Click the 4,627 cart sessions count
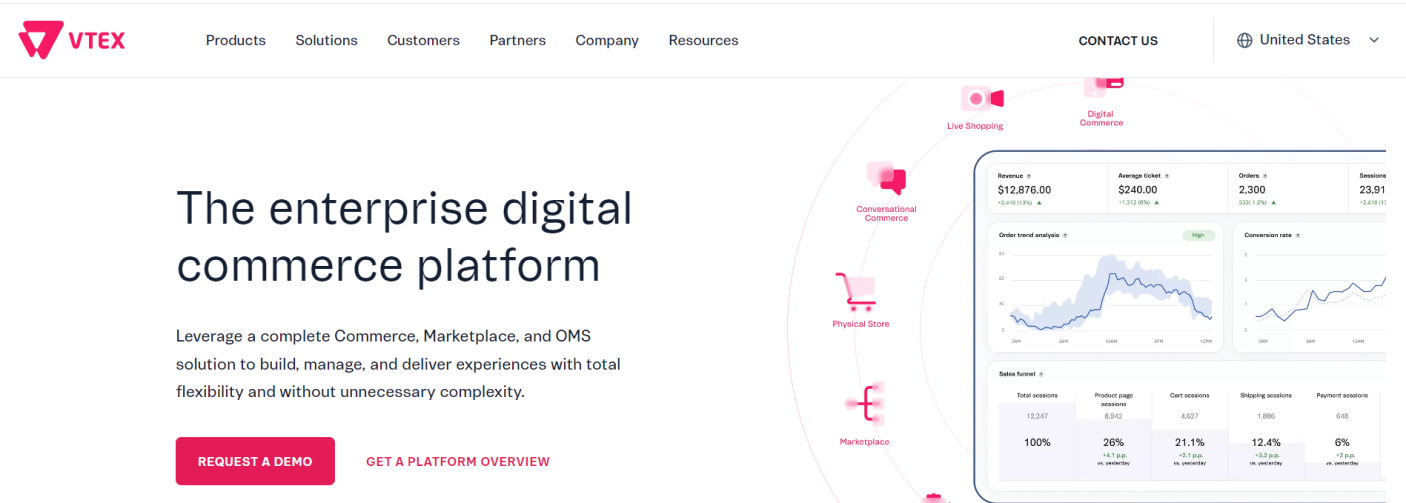1406x503 pixels. click(x=1189, y=416)
